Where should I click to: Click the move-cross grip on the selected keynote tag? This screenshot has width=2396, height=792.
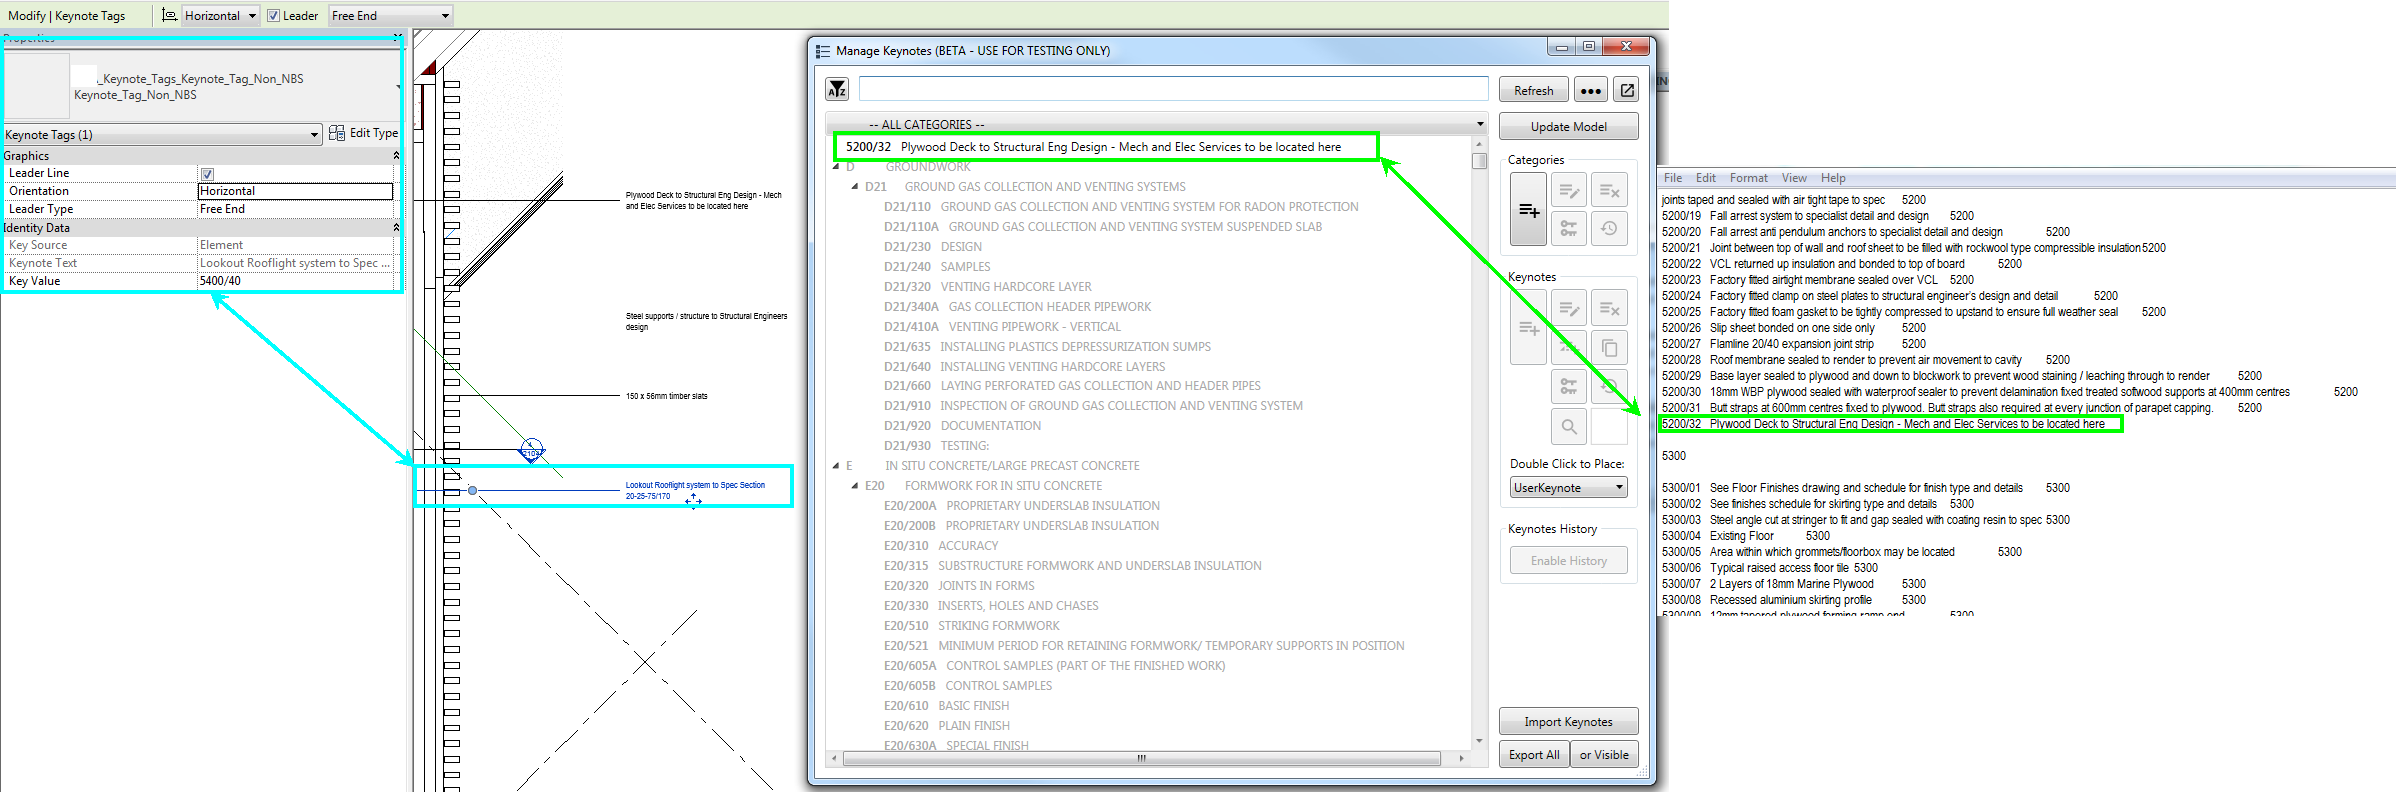(x=693, y=500)
